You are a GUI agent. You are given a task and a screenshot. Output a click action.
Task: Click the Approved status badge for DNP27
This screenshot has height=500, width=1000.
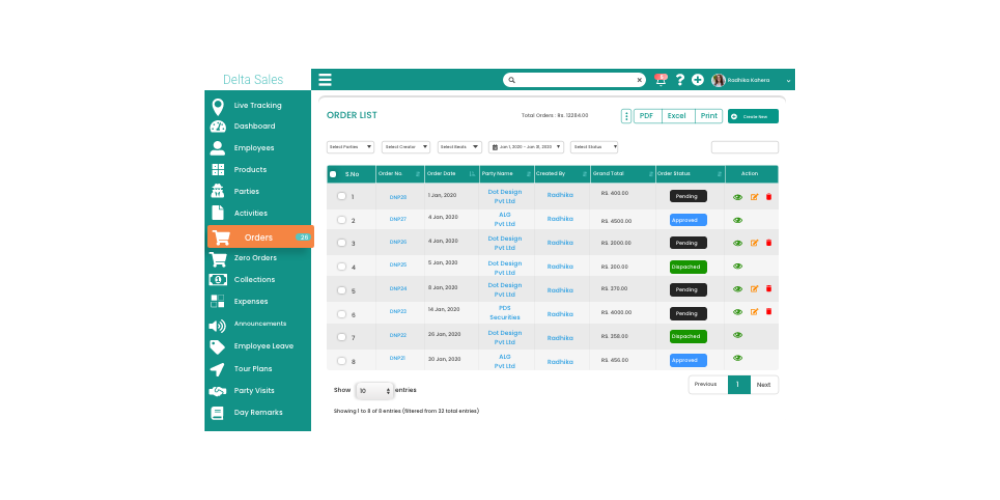[688, 220]
